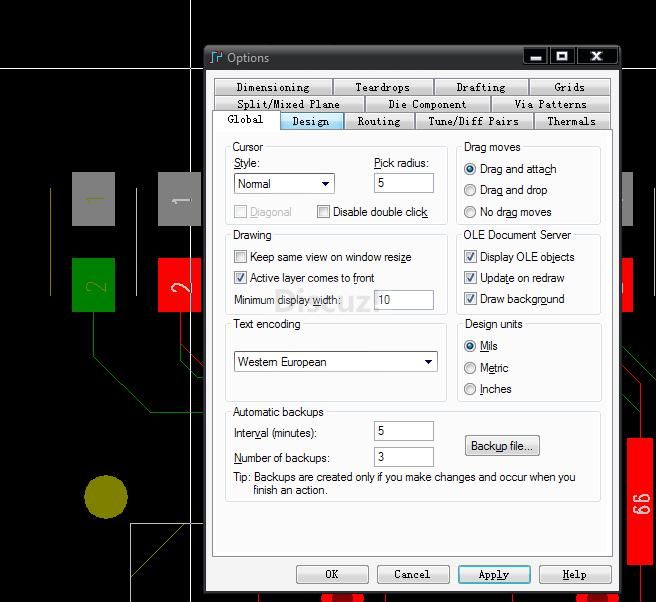Click the Backup file... button
The image size is (656, 602).
502,446
